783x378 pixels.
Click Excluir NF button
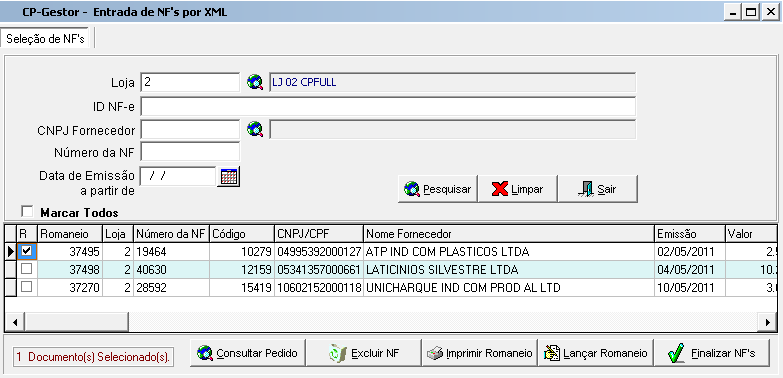(x=364, y=353)
